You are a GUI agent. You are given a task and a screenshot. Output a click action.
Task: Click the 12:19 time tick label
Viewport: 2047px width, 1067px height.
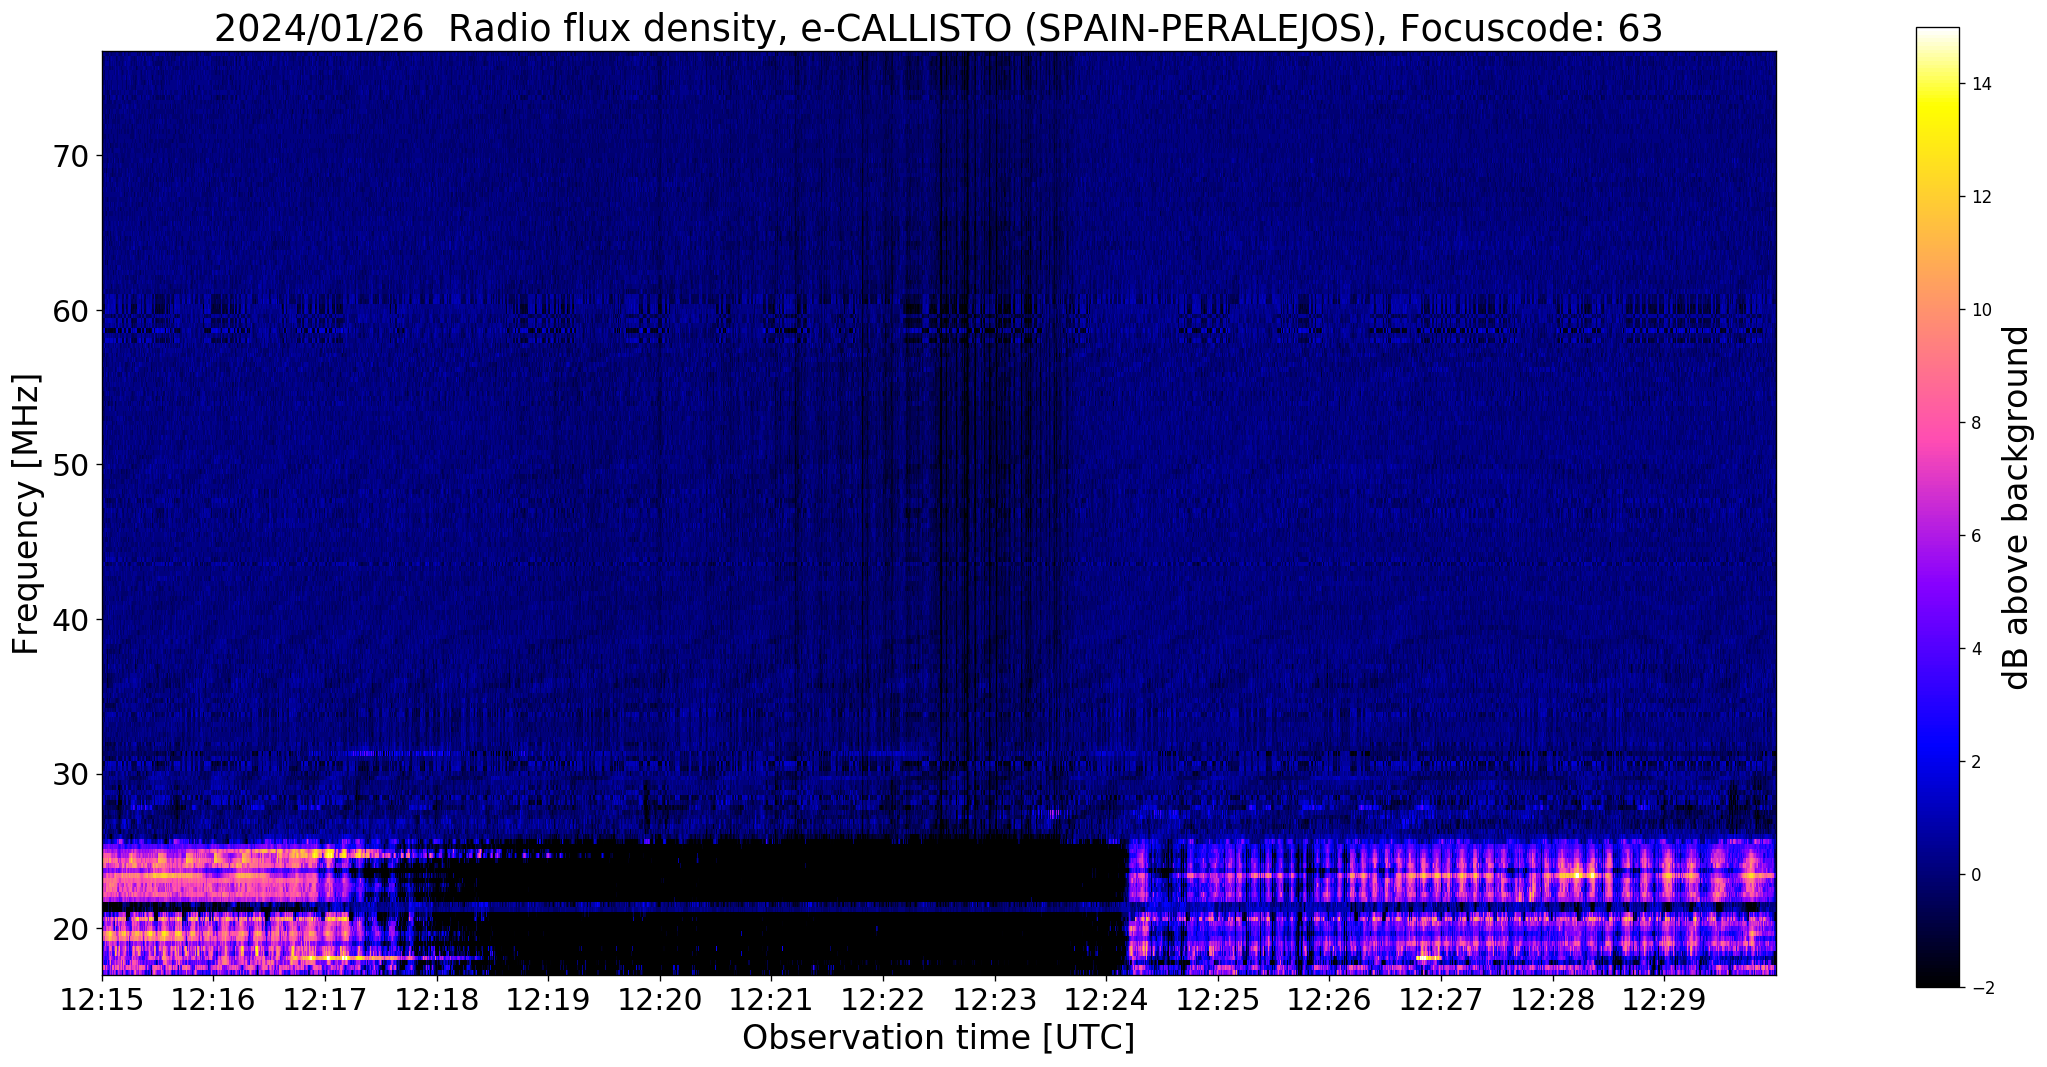548,999
